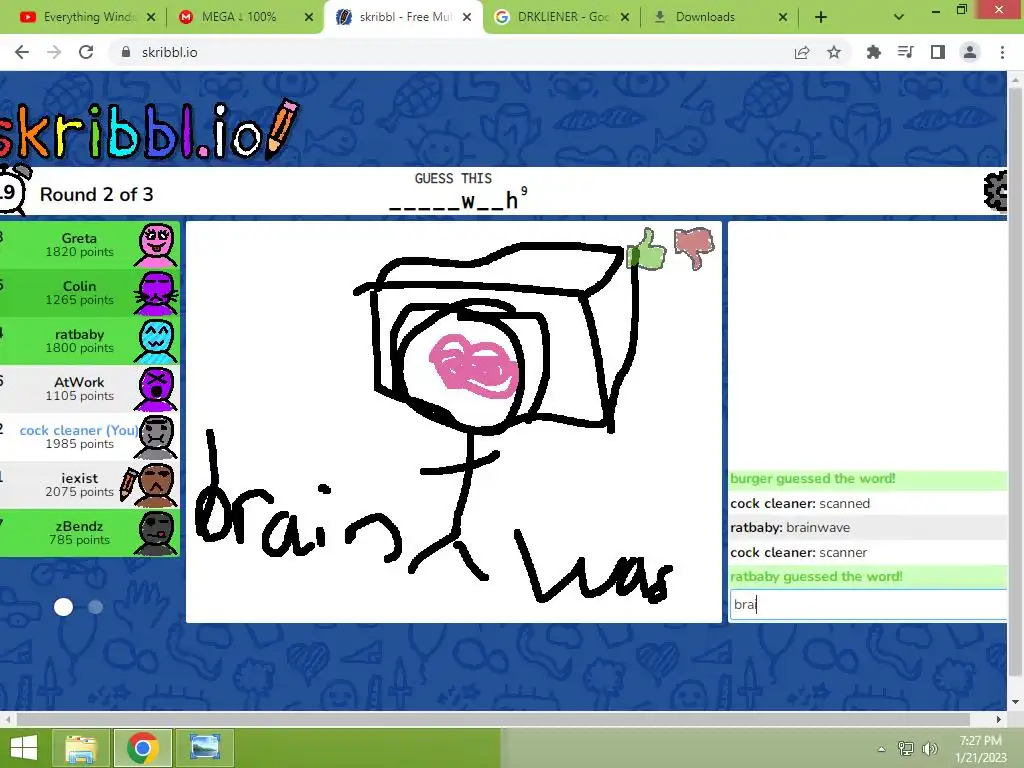The width and height of the screenshot is (1024, 768).
Task: Open the skribbl settings gear
Action: click(x=995, y=191)
